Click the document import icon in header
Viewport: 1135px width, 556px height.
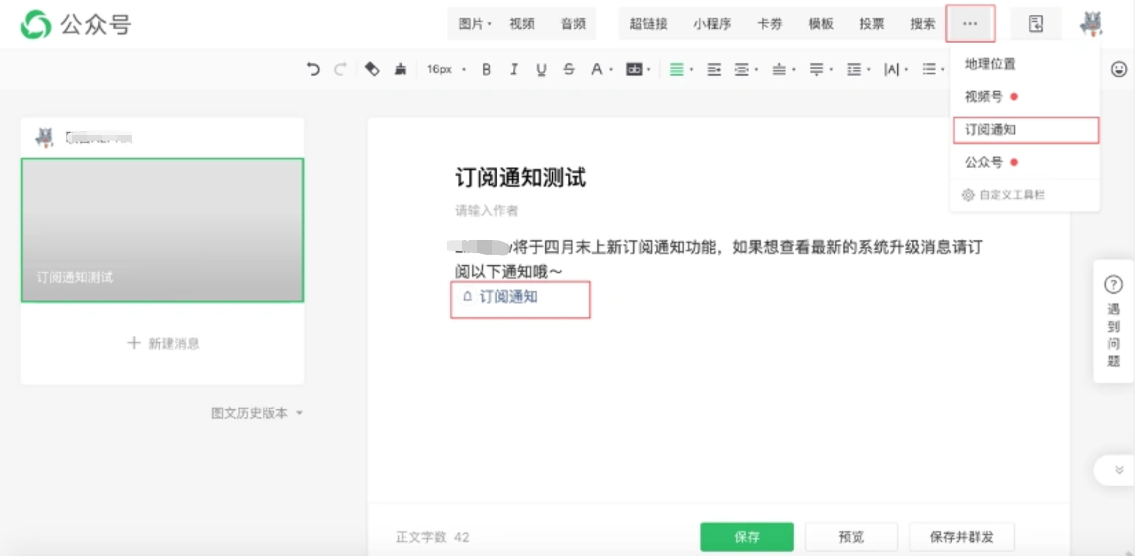pos(1036,24)
